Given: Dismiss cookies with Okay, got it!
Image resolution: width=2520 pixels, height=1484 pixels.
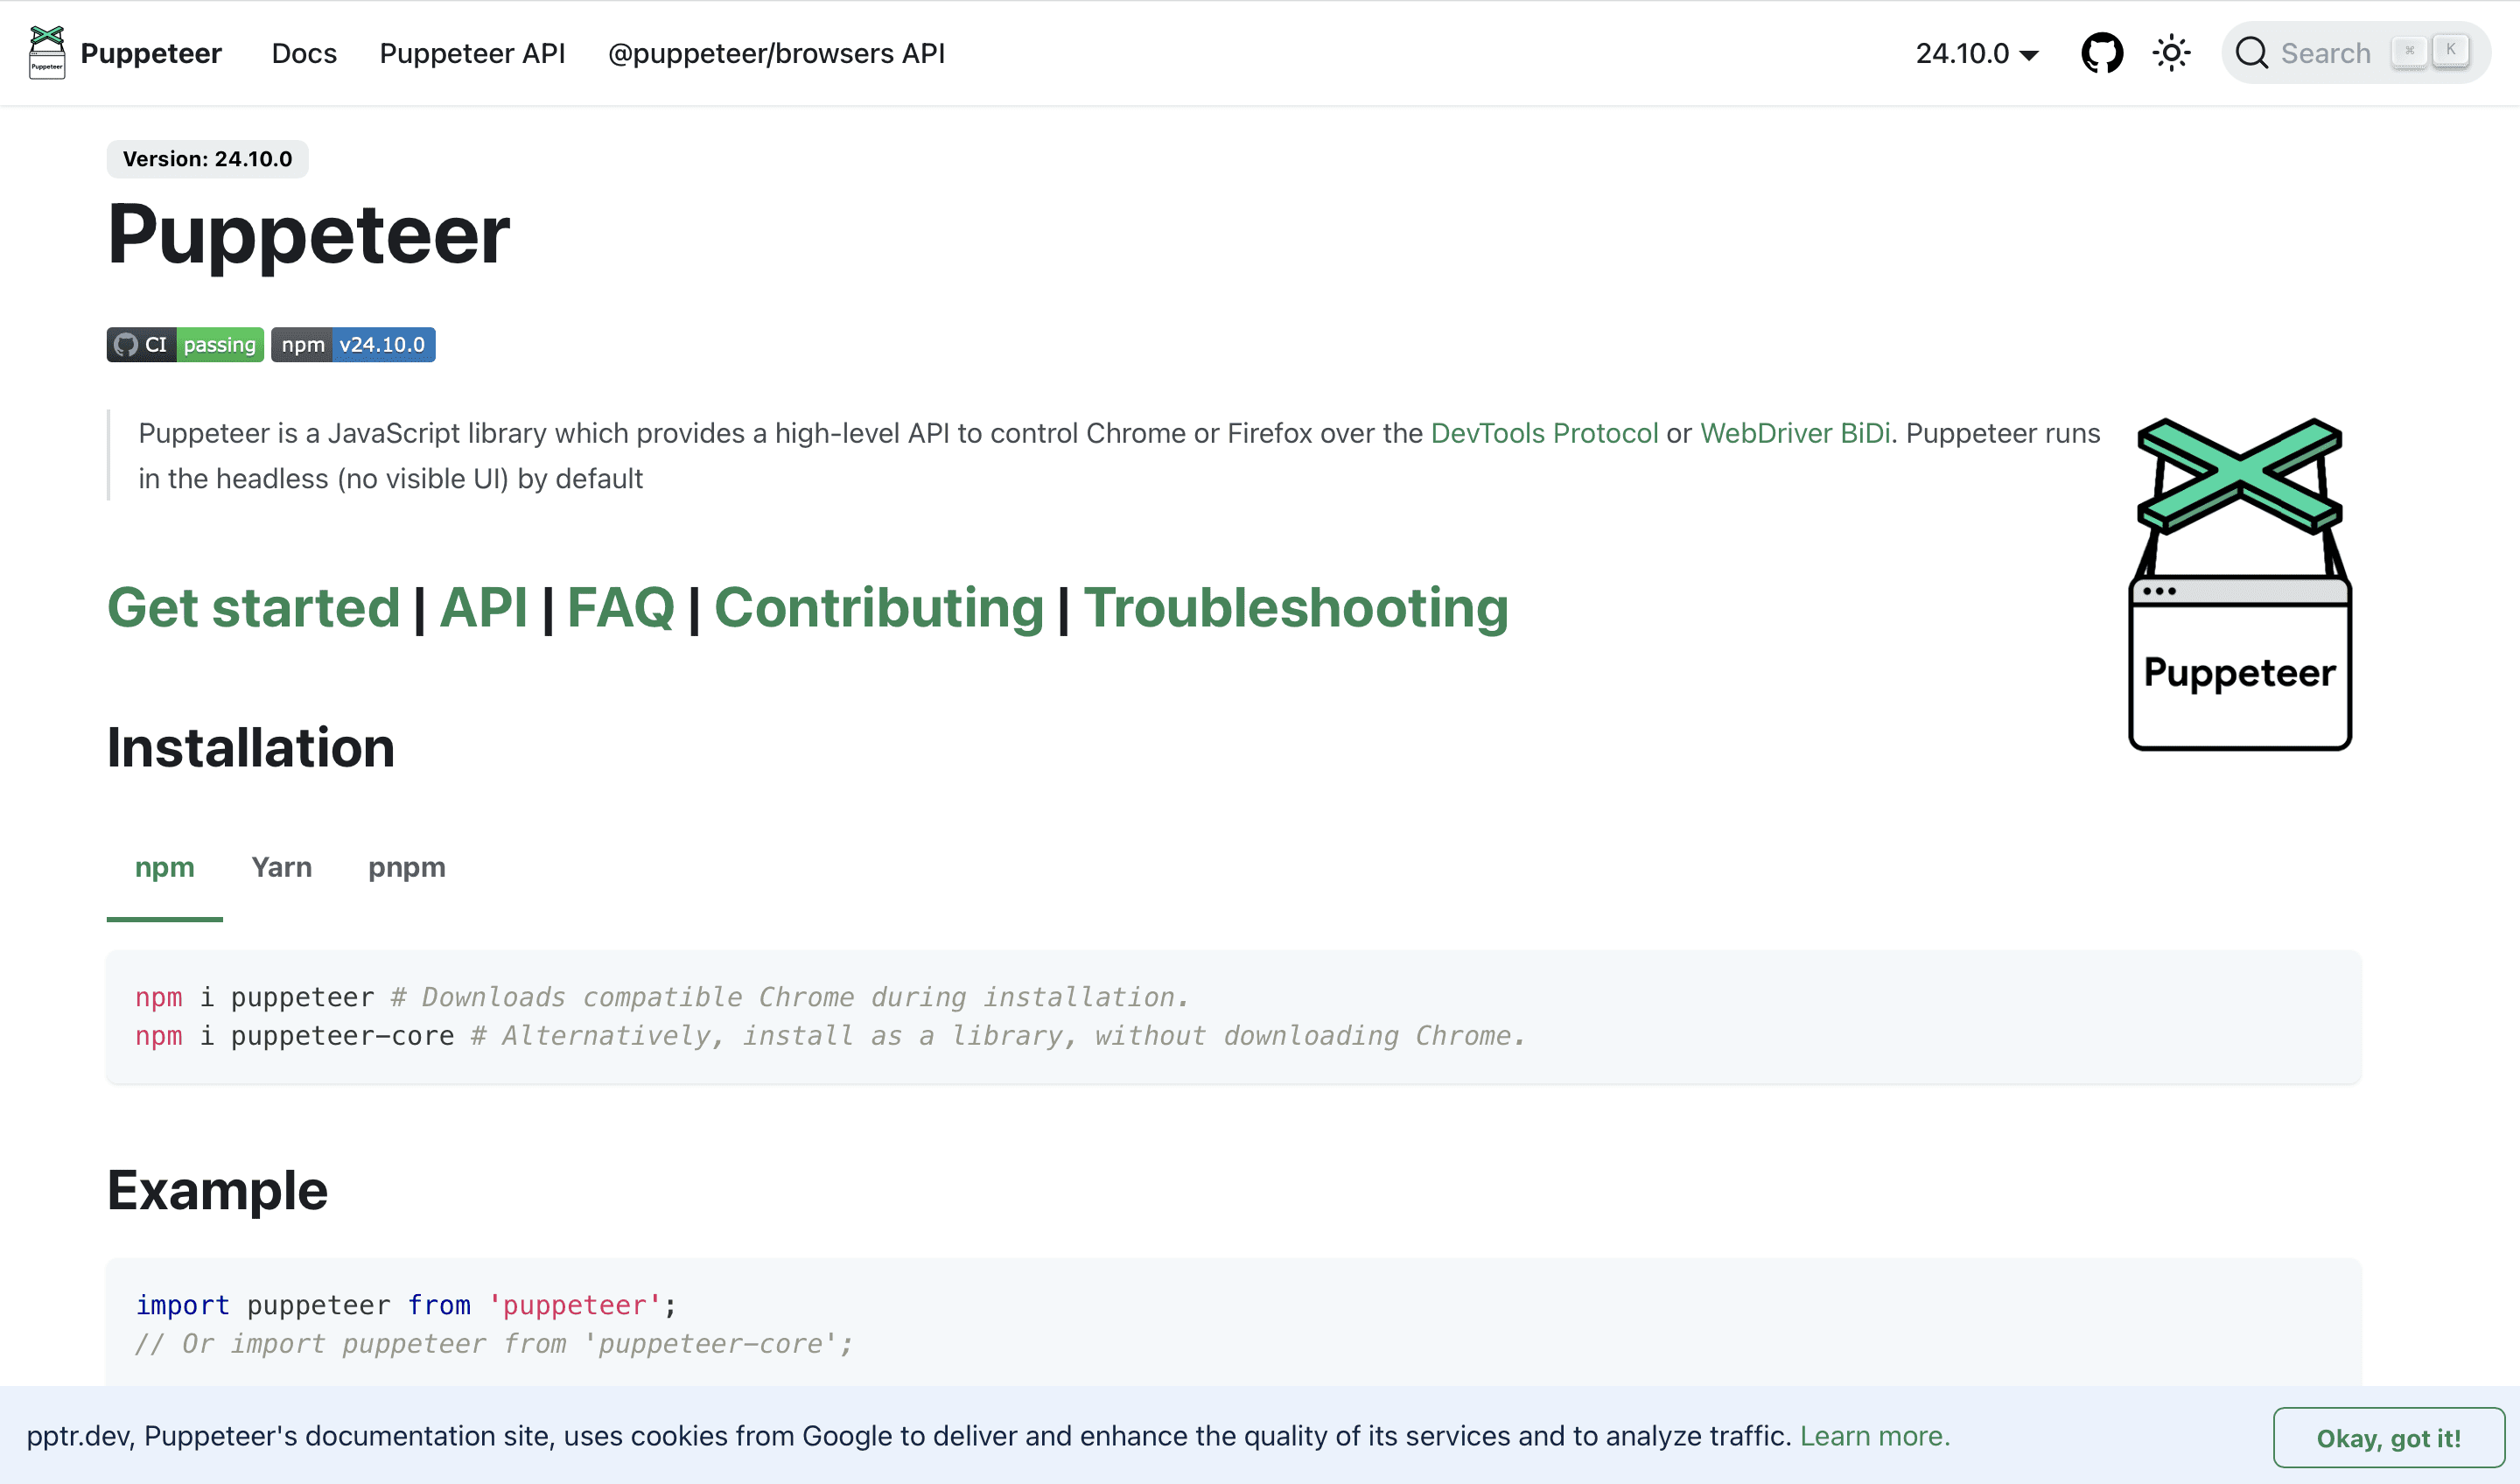Looking at the screenshot, I should pos(2388,1438).
